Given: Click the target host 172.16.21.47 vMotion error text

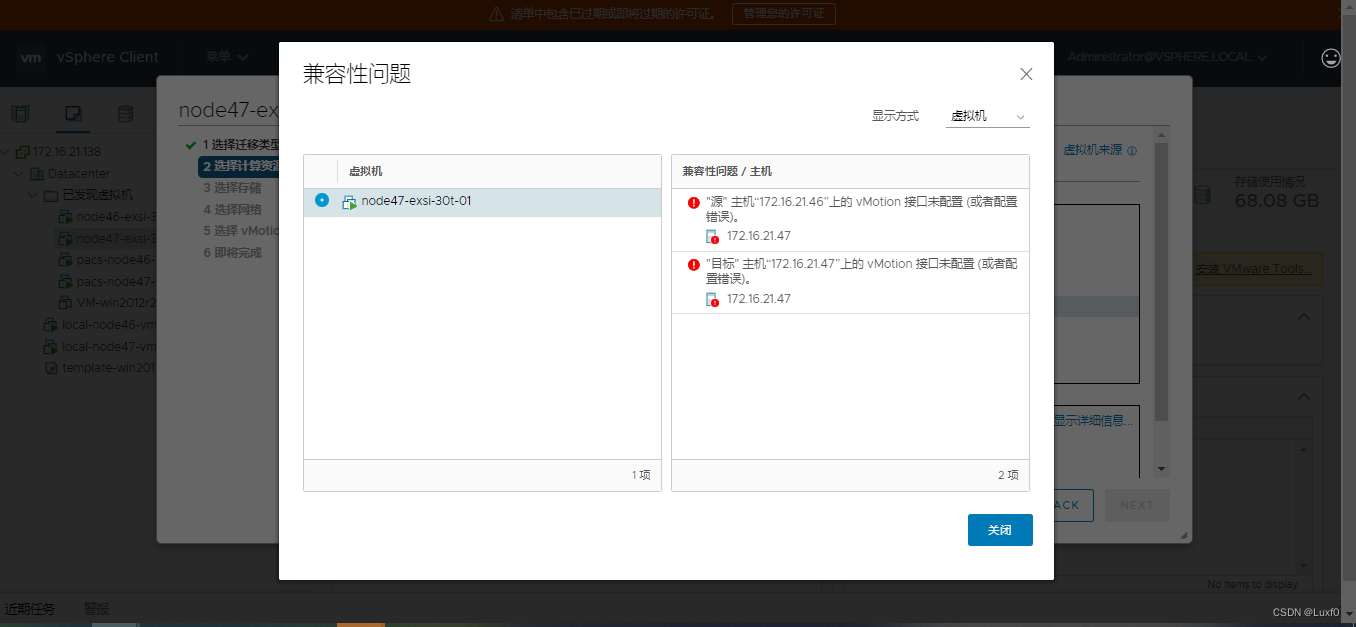Looking at the screenshot, I should [x=862, y=272].
